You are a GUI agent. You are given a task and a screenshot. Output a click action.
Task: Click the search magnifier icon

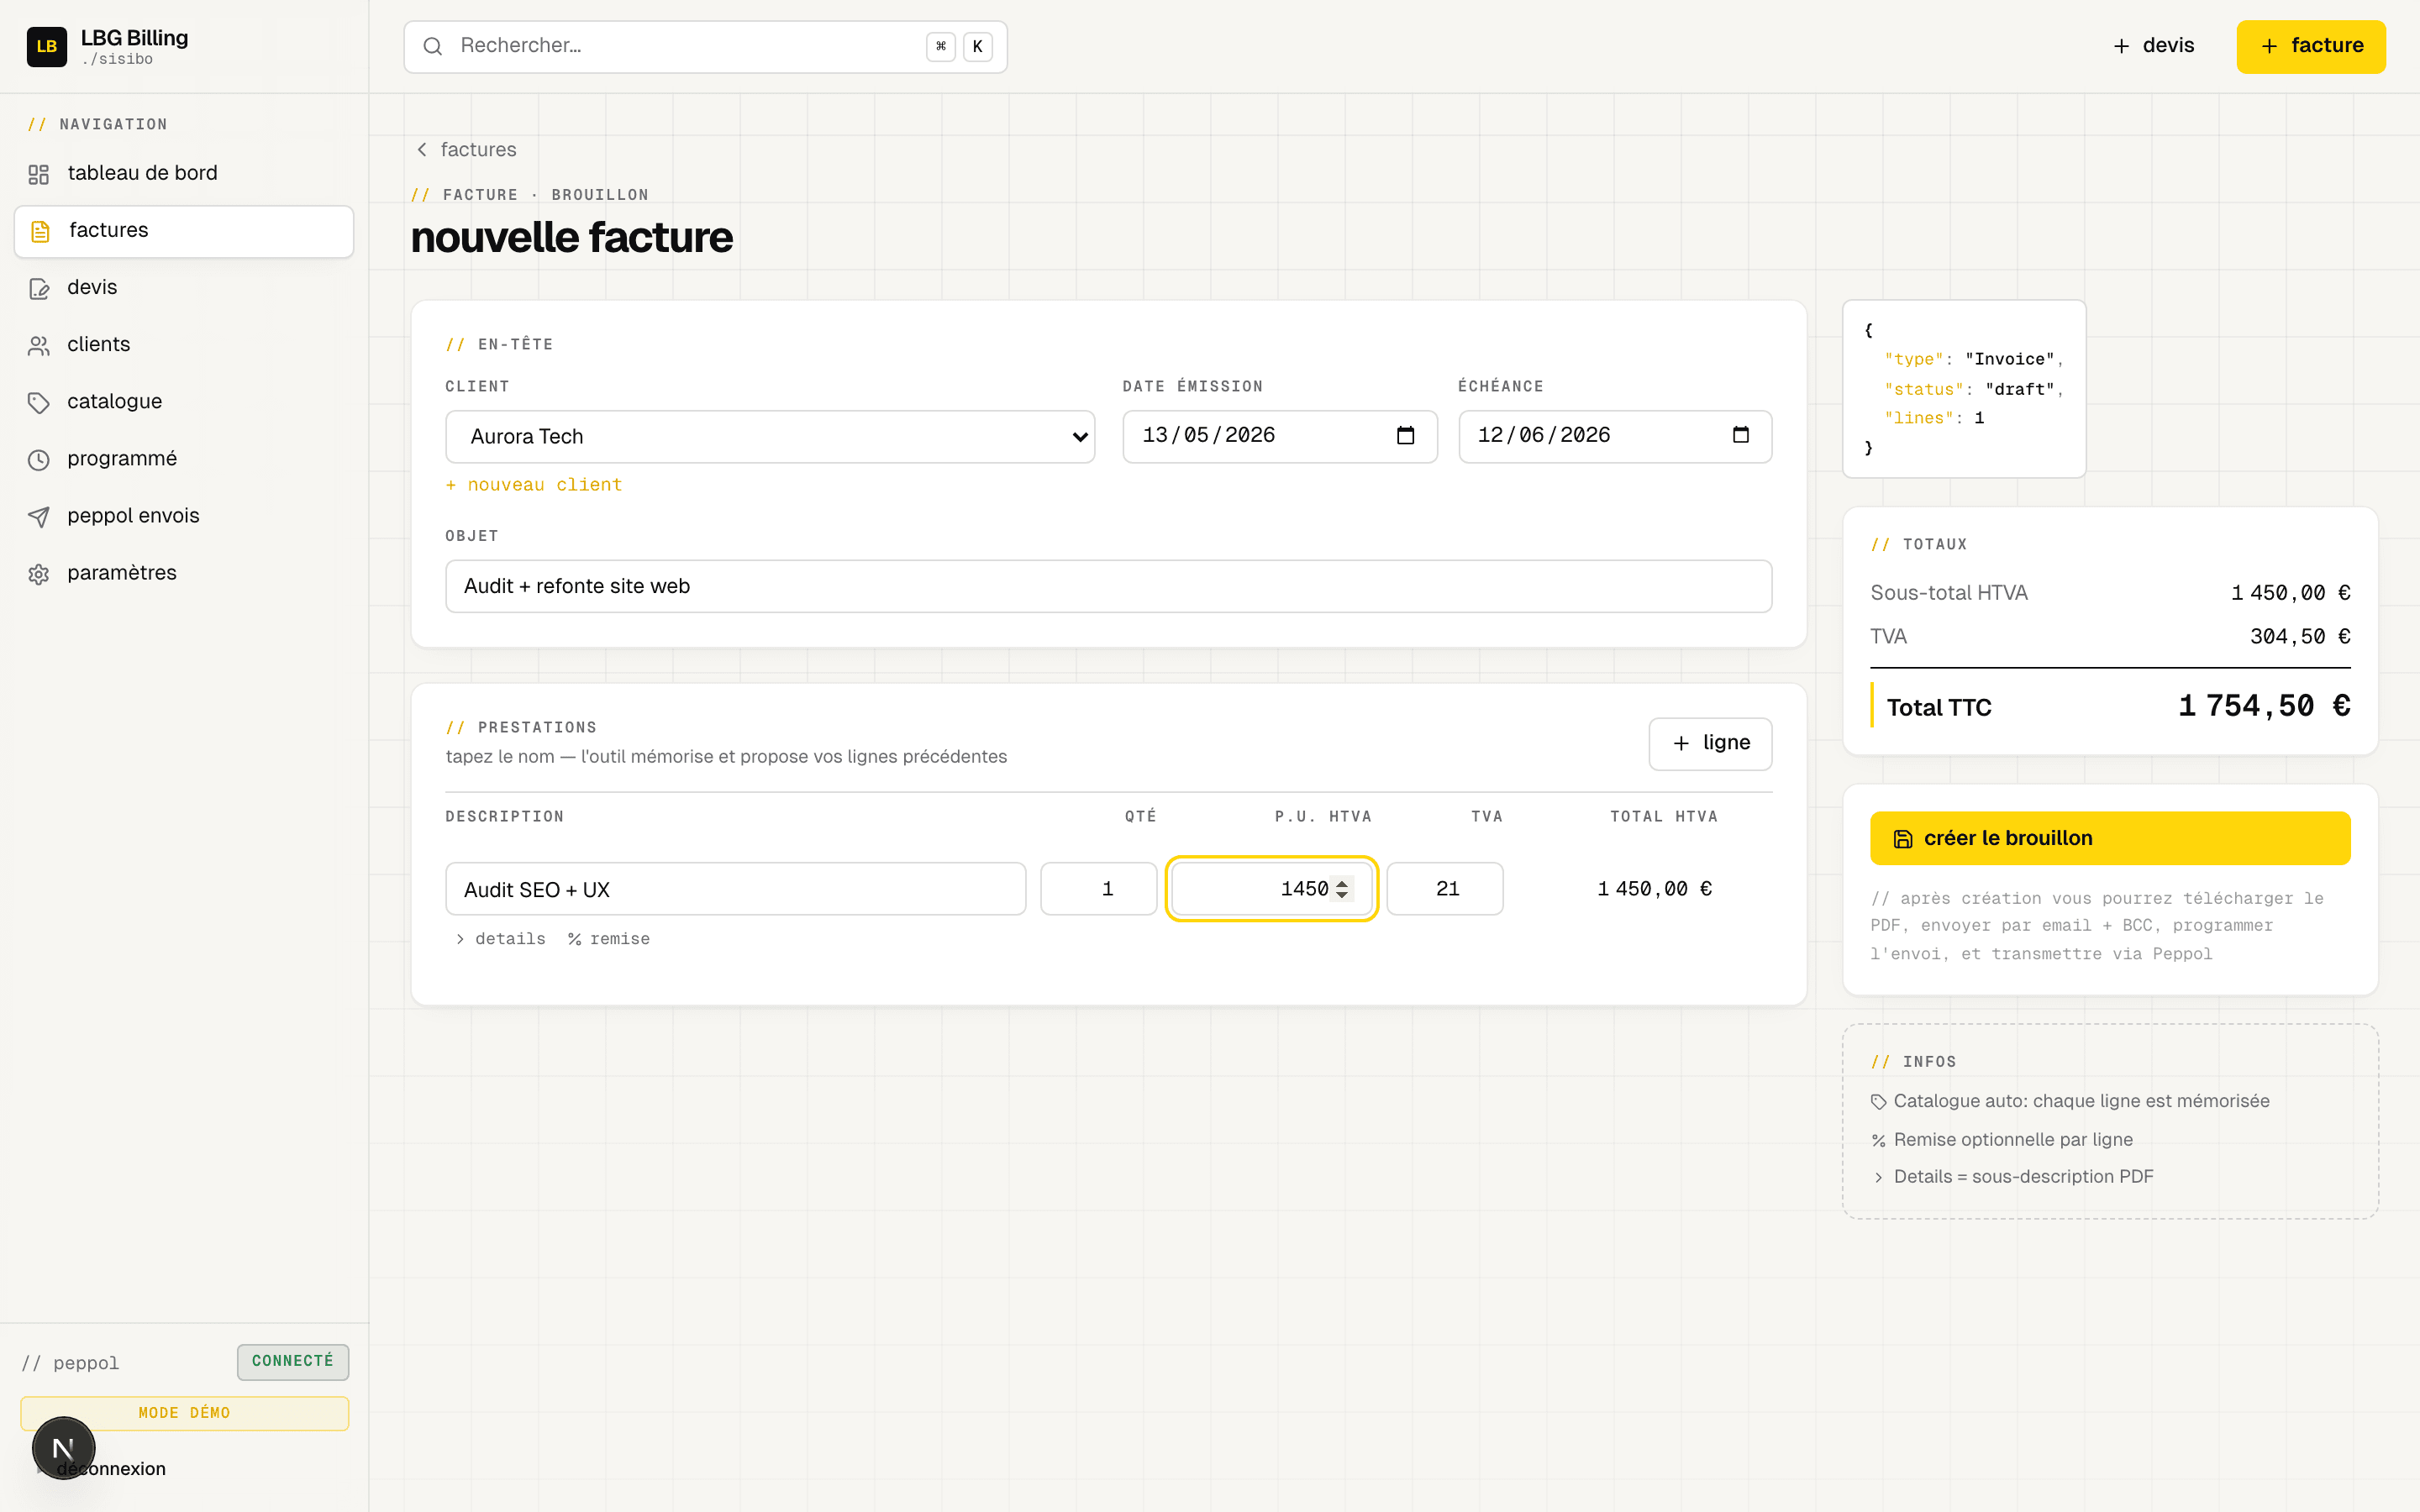(432, 46)
